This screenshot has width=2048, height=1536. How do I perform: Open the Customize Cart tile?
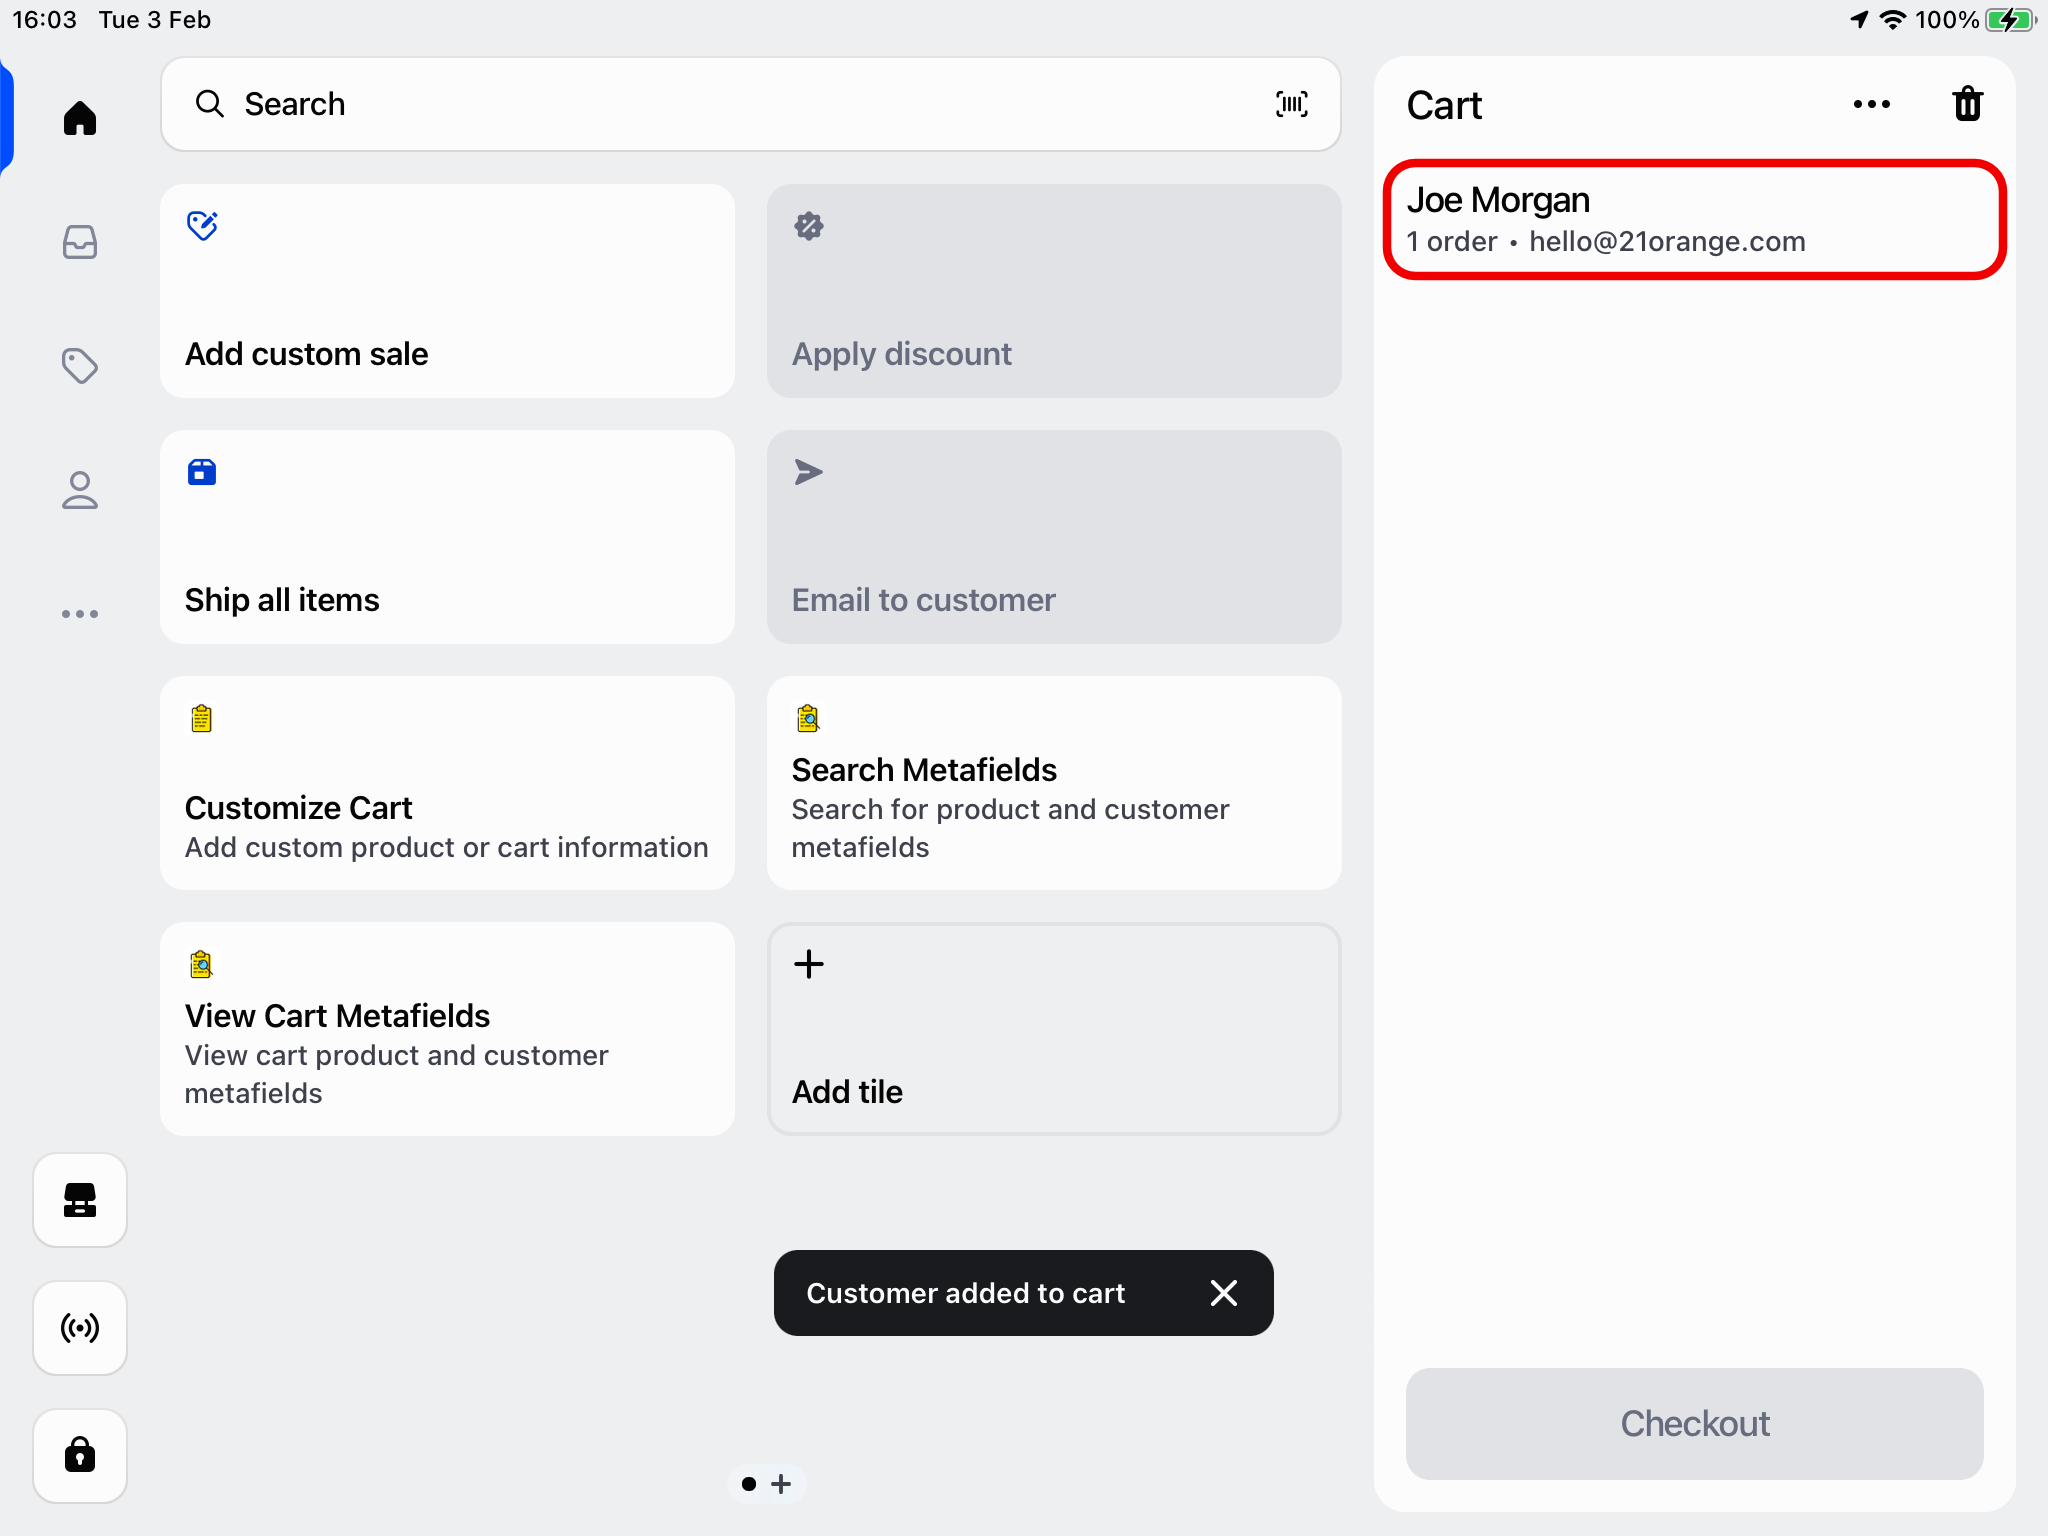(x=447, y=783)
